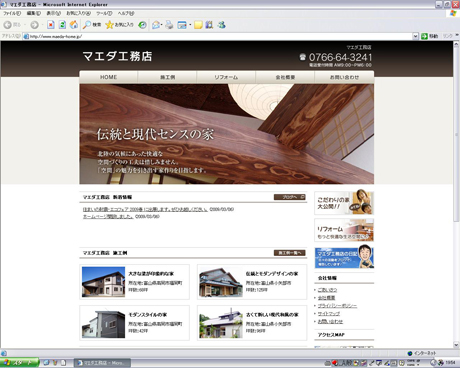Click the Refresh page icon
The image size is (460, 368).
(x=62, y=25)
